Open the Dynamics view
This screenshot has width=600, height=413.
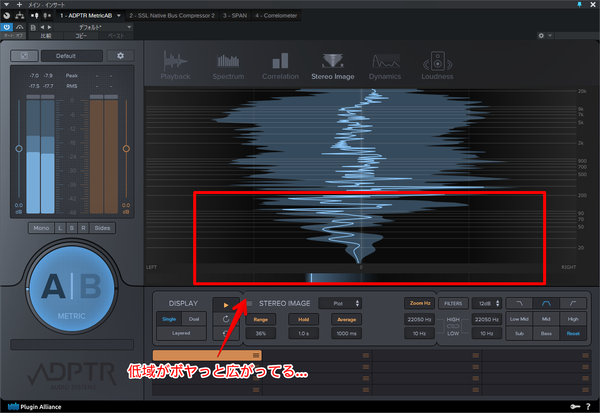(x=385, y=65)
